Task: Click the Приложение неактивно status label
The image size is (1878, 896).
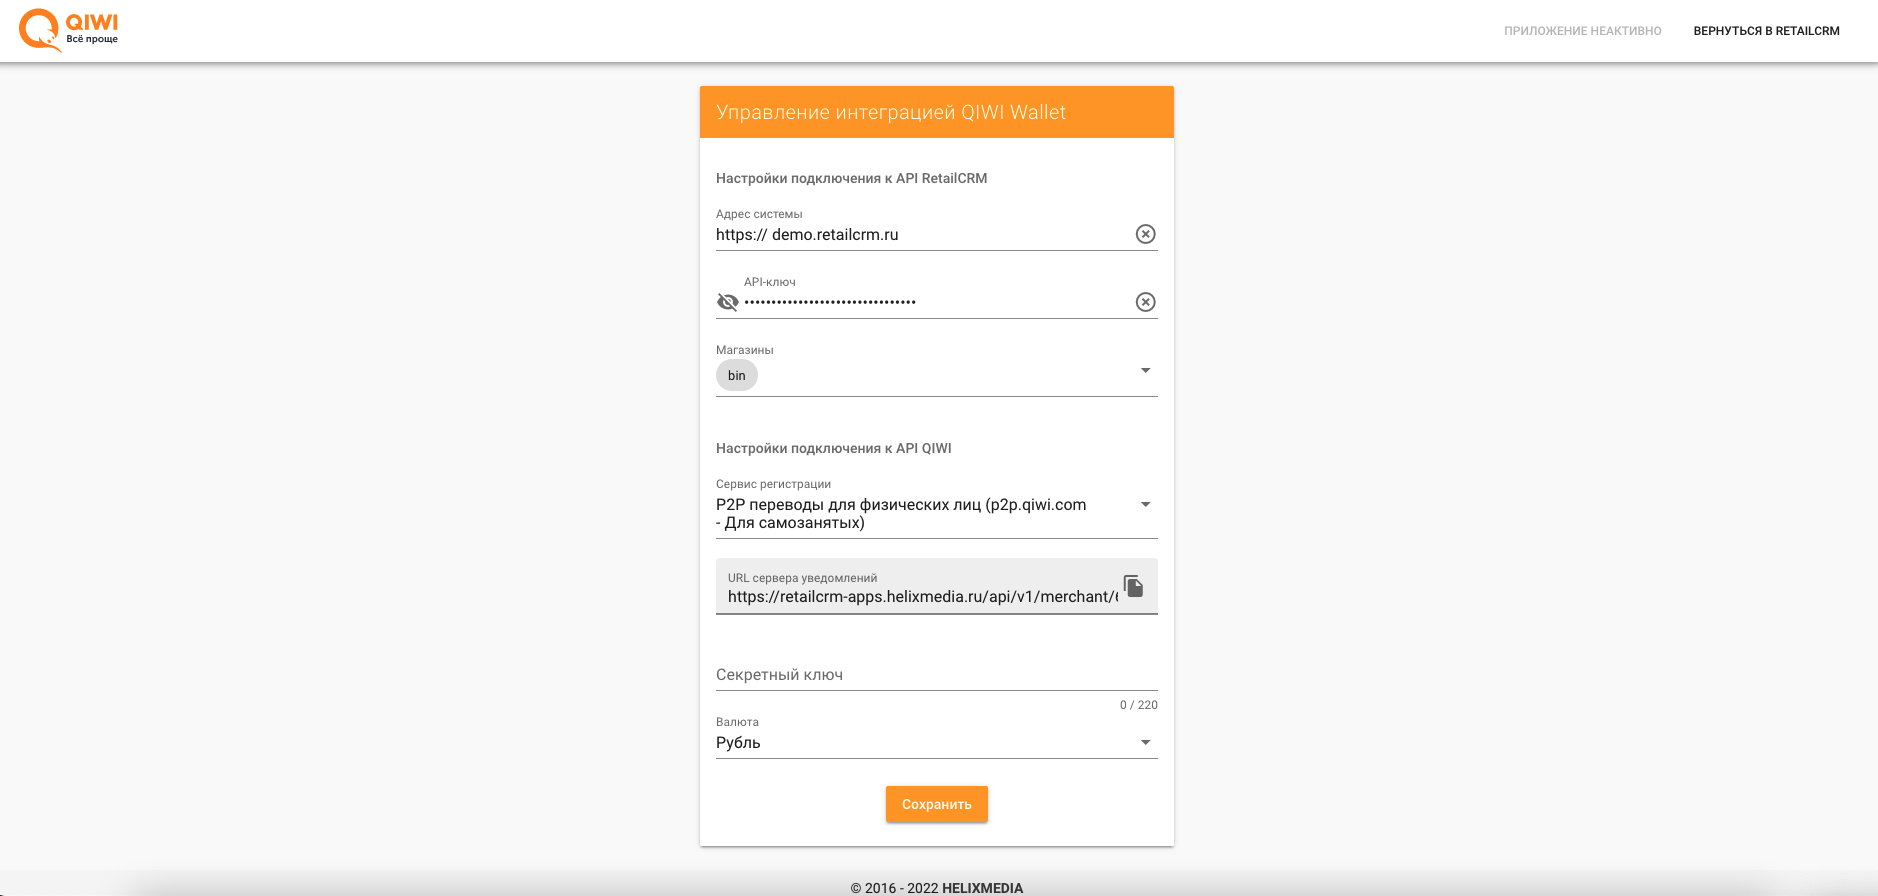Action: (x=1583, y=31)
